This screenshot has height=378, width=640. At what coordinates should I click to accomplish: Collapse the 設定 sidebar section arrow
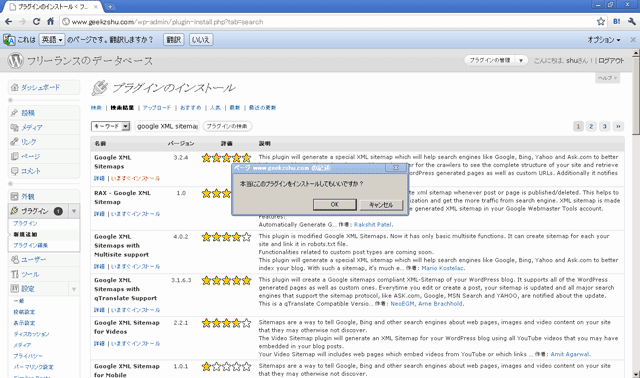[x=74, y=289]
